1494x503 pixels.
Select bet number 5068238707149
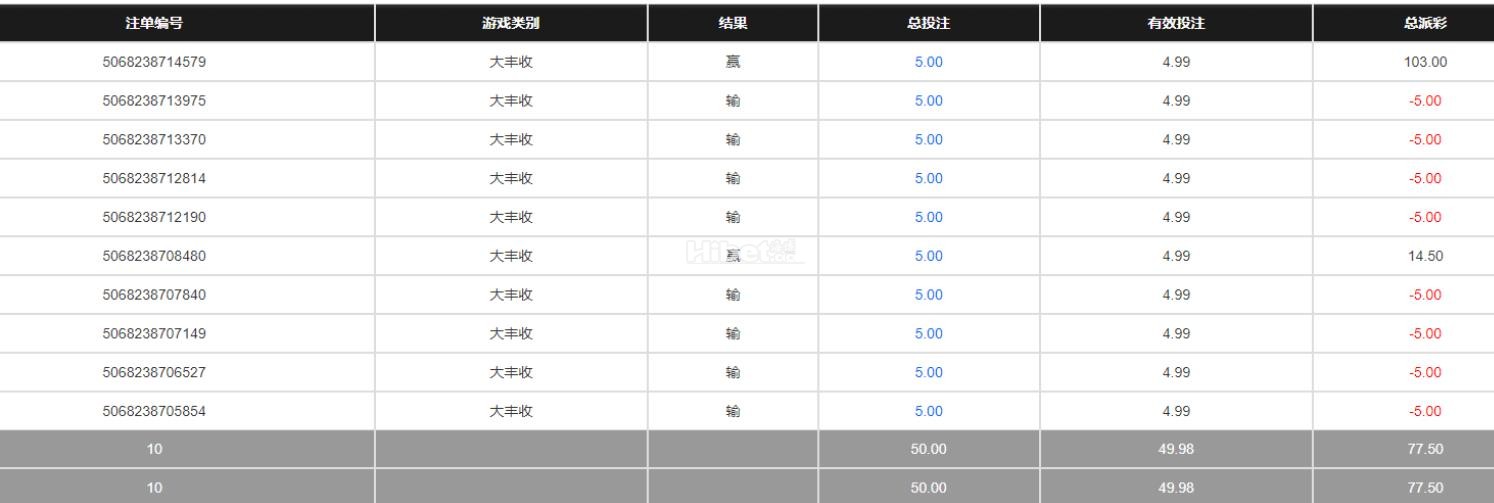[154, 333]
